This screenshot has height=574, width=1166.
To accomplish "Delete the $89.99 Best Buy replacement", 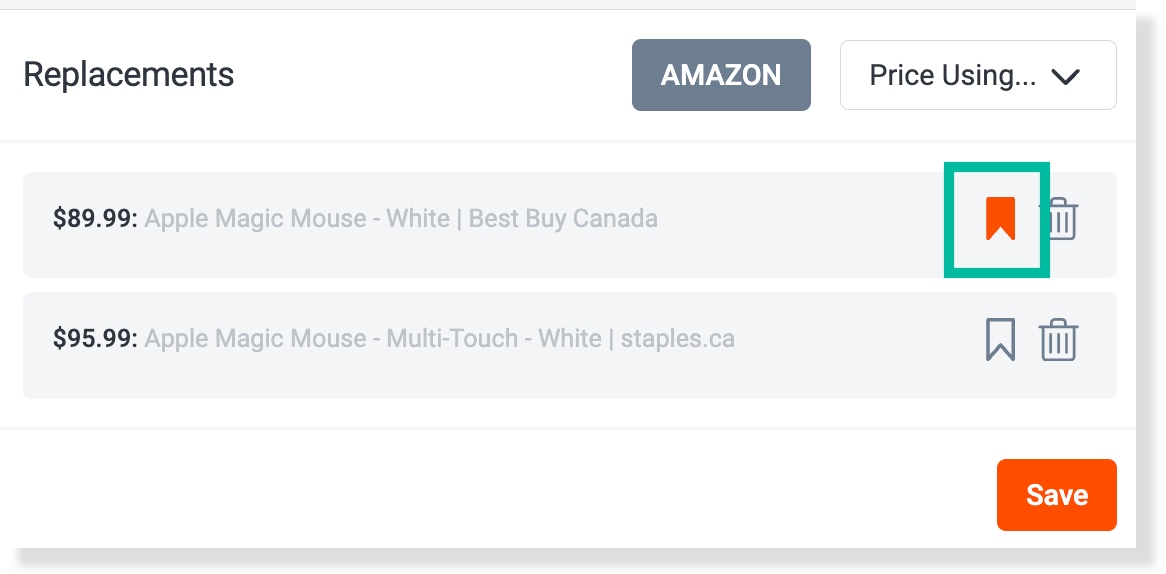I will tap(1060, 219).
